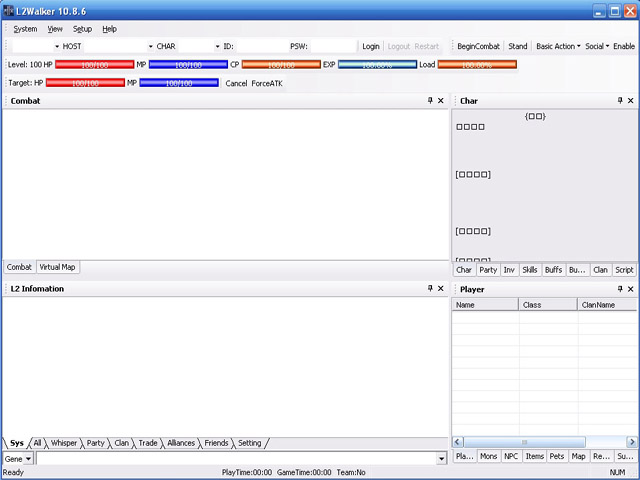Image resolution: width=640 pixels, height=480 pixels.
Task: Open the Buffs tab
Action: [553, 270]
